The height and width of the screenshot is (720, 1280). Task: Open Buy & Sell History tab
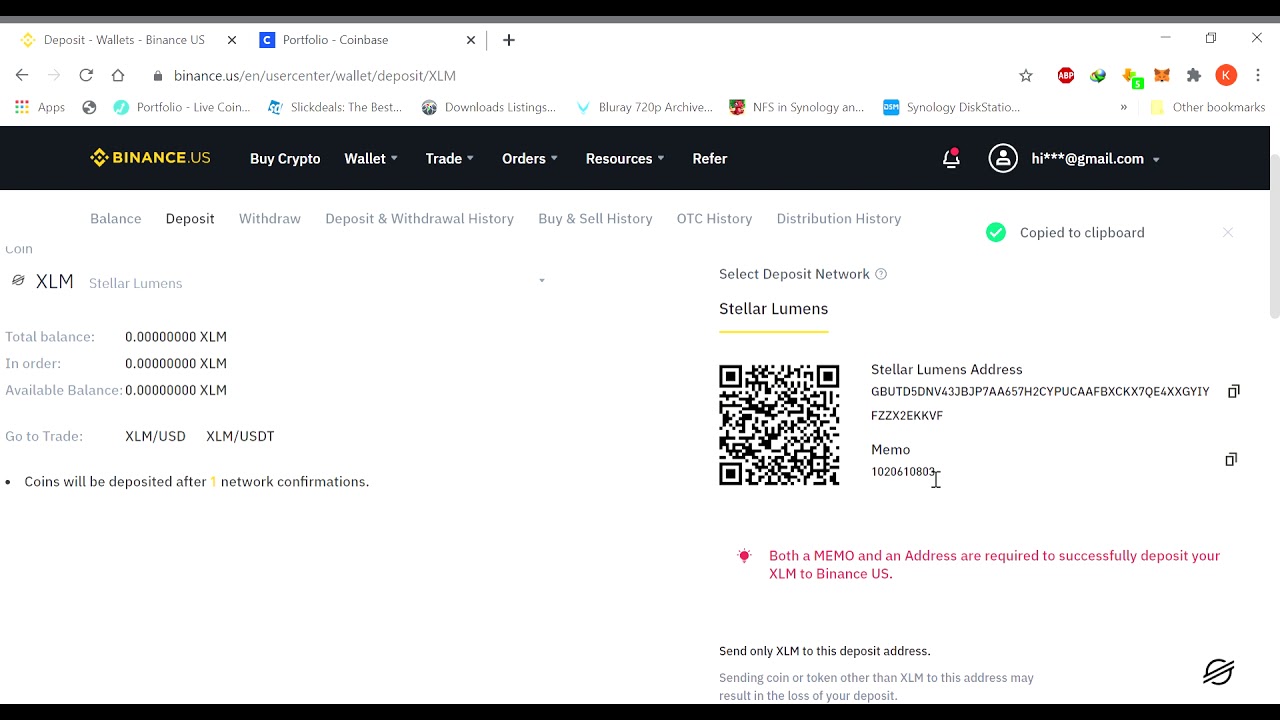point(595,218)
